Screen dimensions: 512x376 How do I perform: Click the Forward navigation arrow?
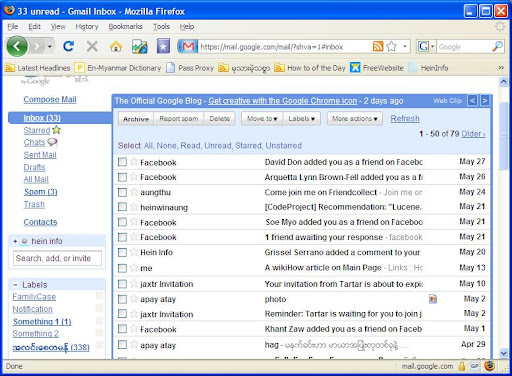click(x=37, y=46)
